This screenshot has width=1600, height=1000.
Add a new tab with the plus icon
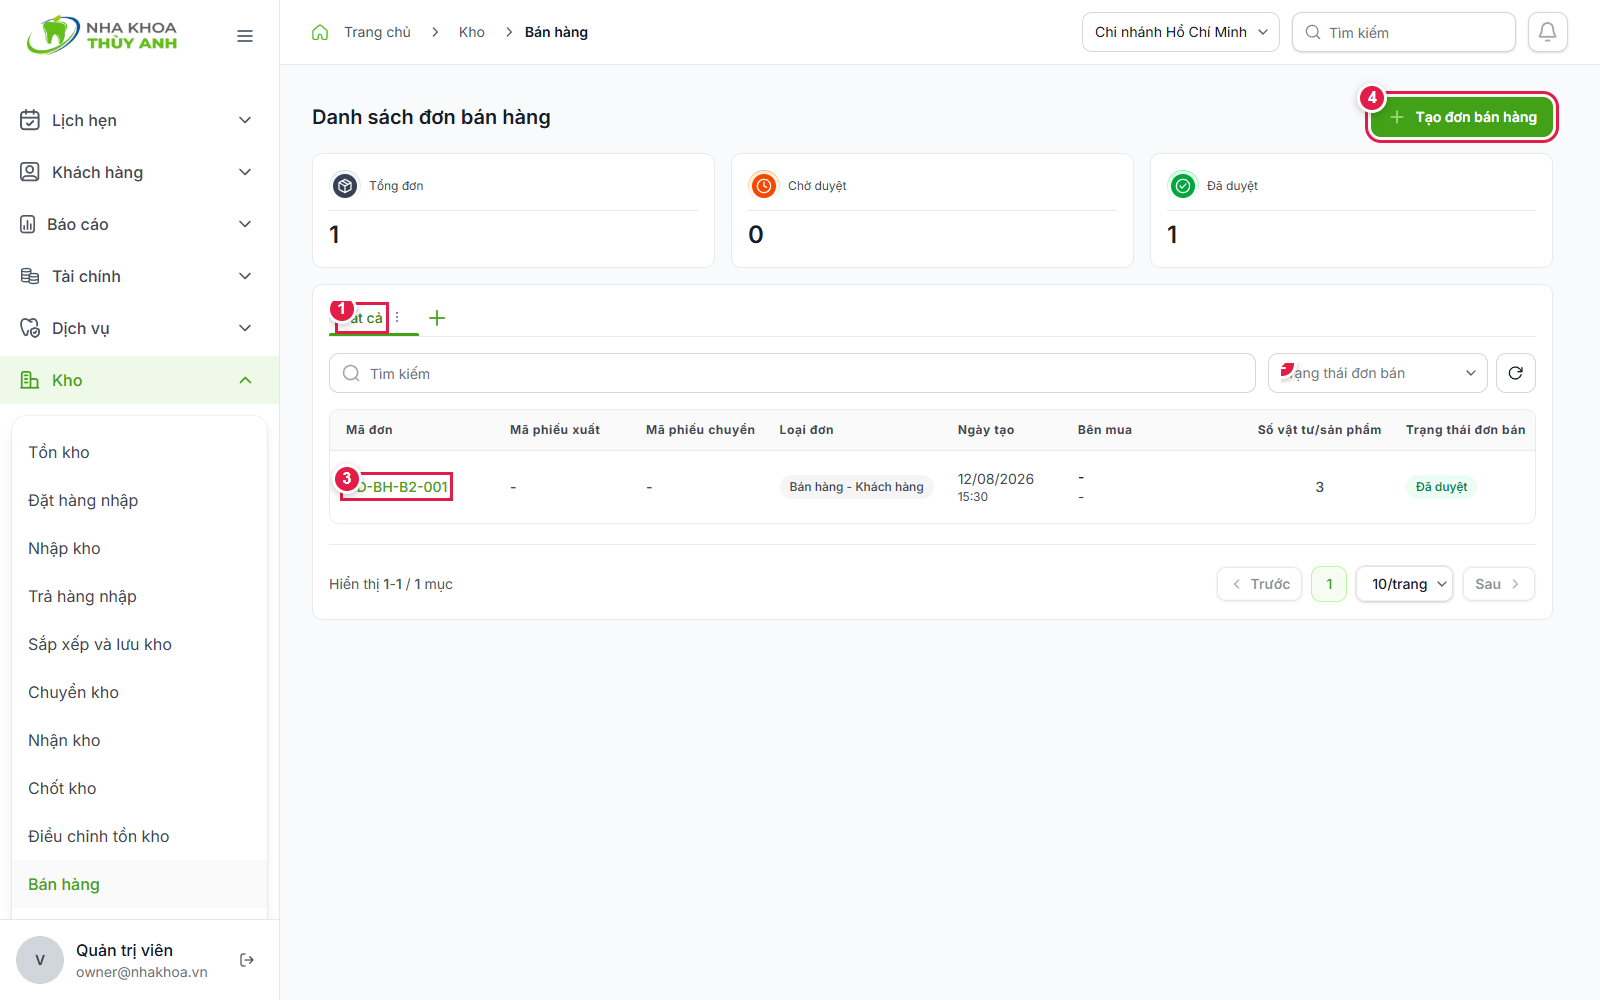point(437,318)
